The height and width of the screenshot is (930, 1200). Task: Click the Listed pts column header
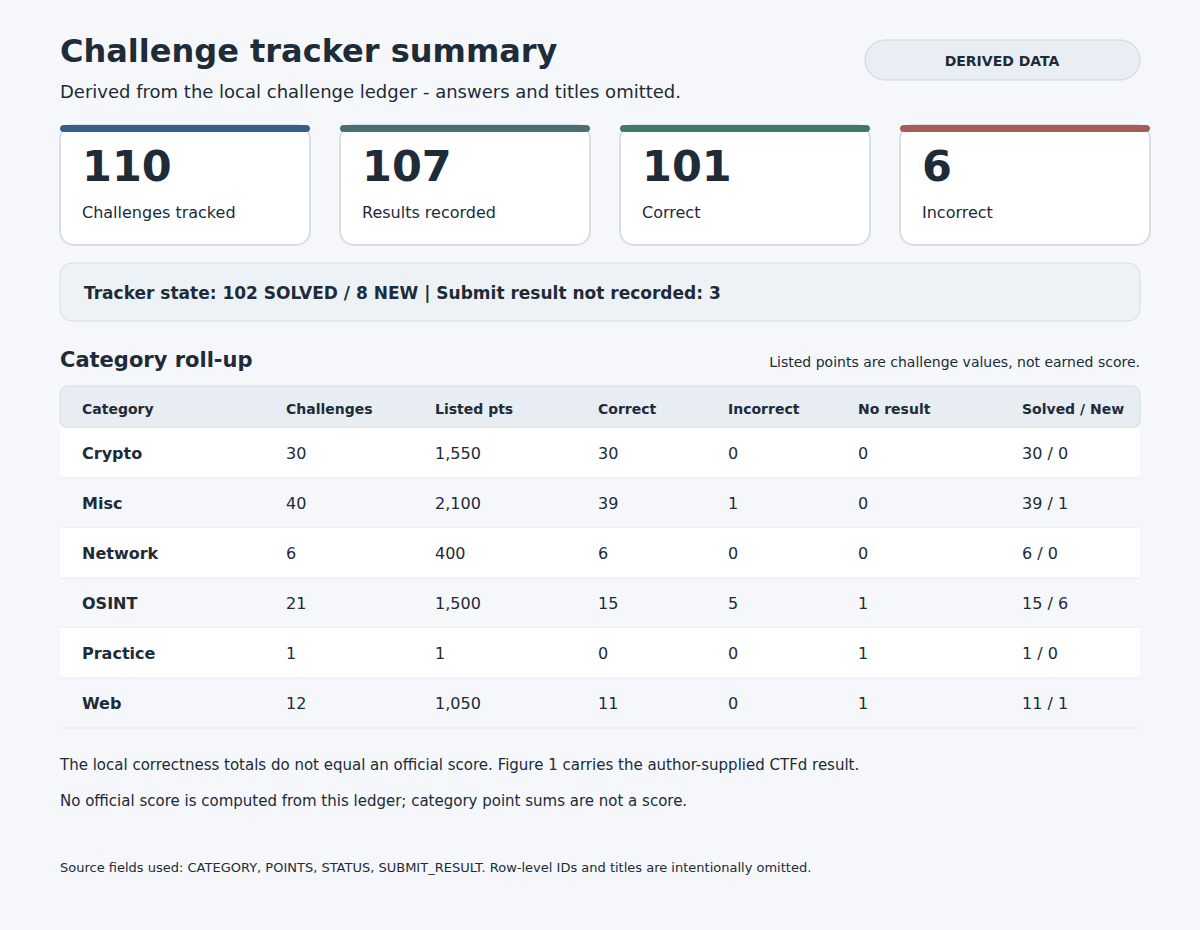474,409
